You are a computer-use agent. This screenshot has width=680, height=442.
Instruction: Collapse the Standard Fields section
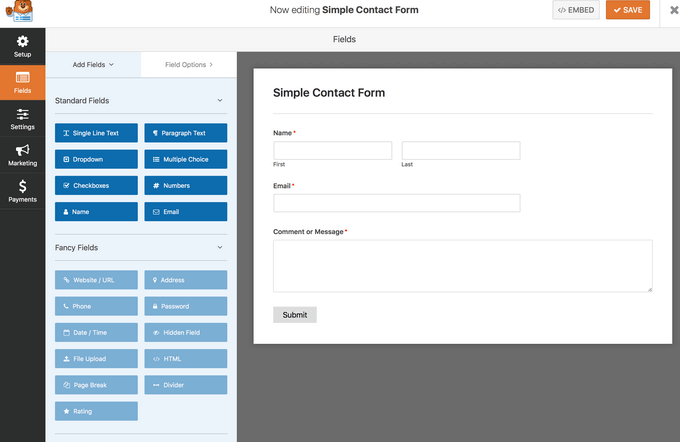click(x=220, y=101)
